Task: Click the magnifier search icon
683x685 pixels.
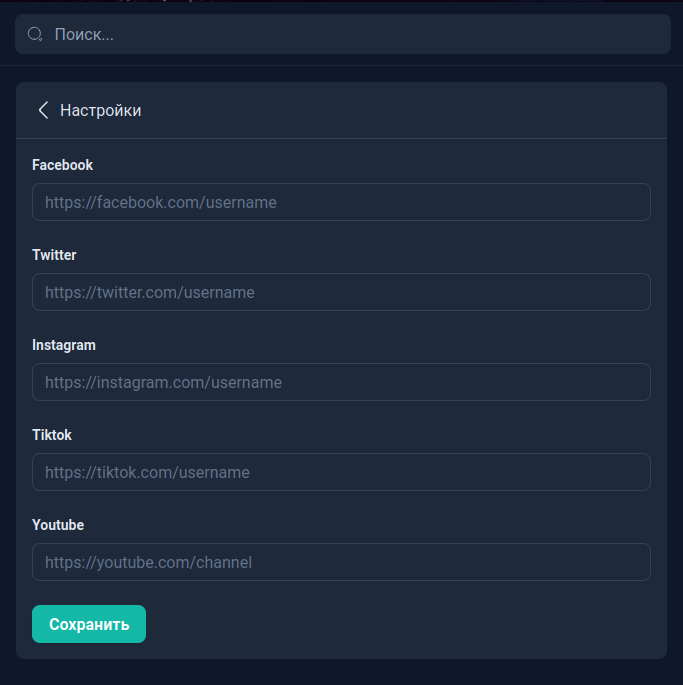Action: [35, 34]
